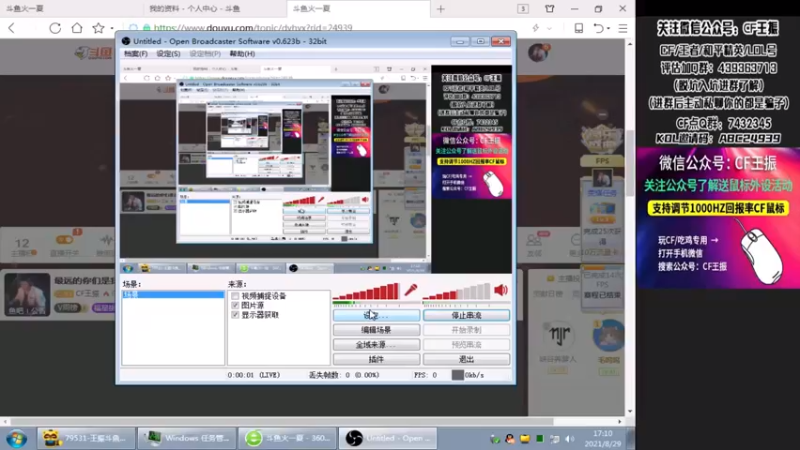The width and height of the screenshot is (800, 450).
Task: Open the 设定(S) menu in OBS
Action: (168, 54)
